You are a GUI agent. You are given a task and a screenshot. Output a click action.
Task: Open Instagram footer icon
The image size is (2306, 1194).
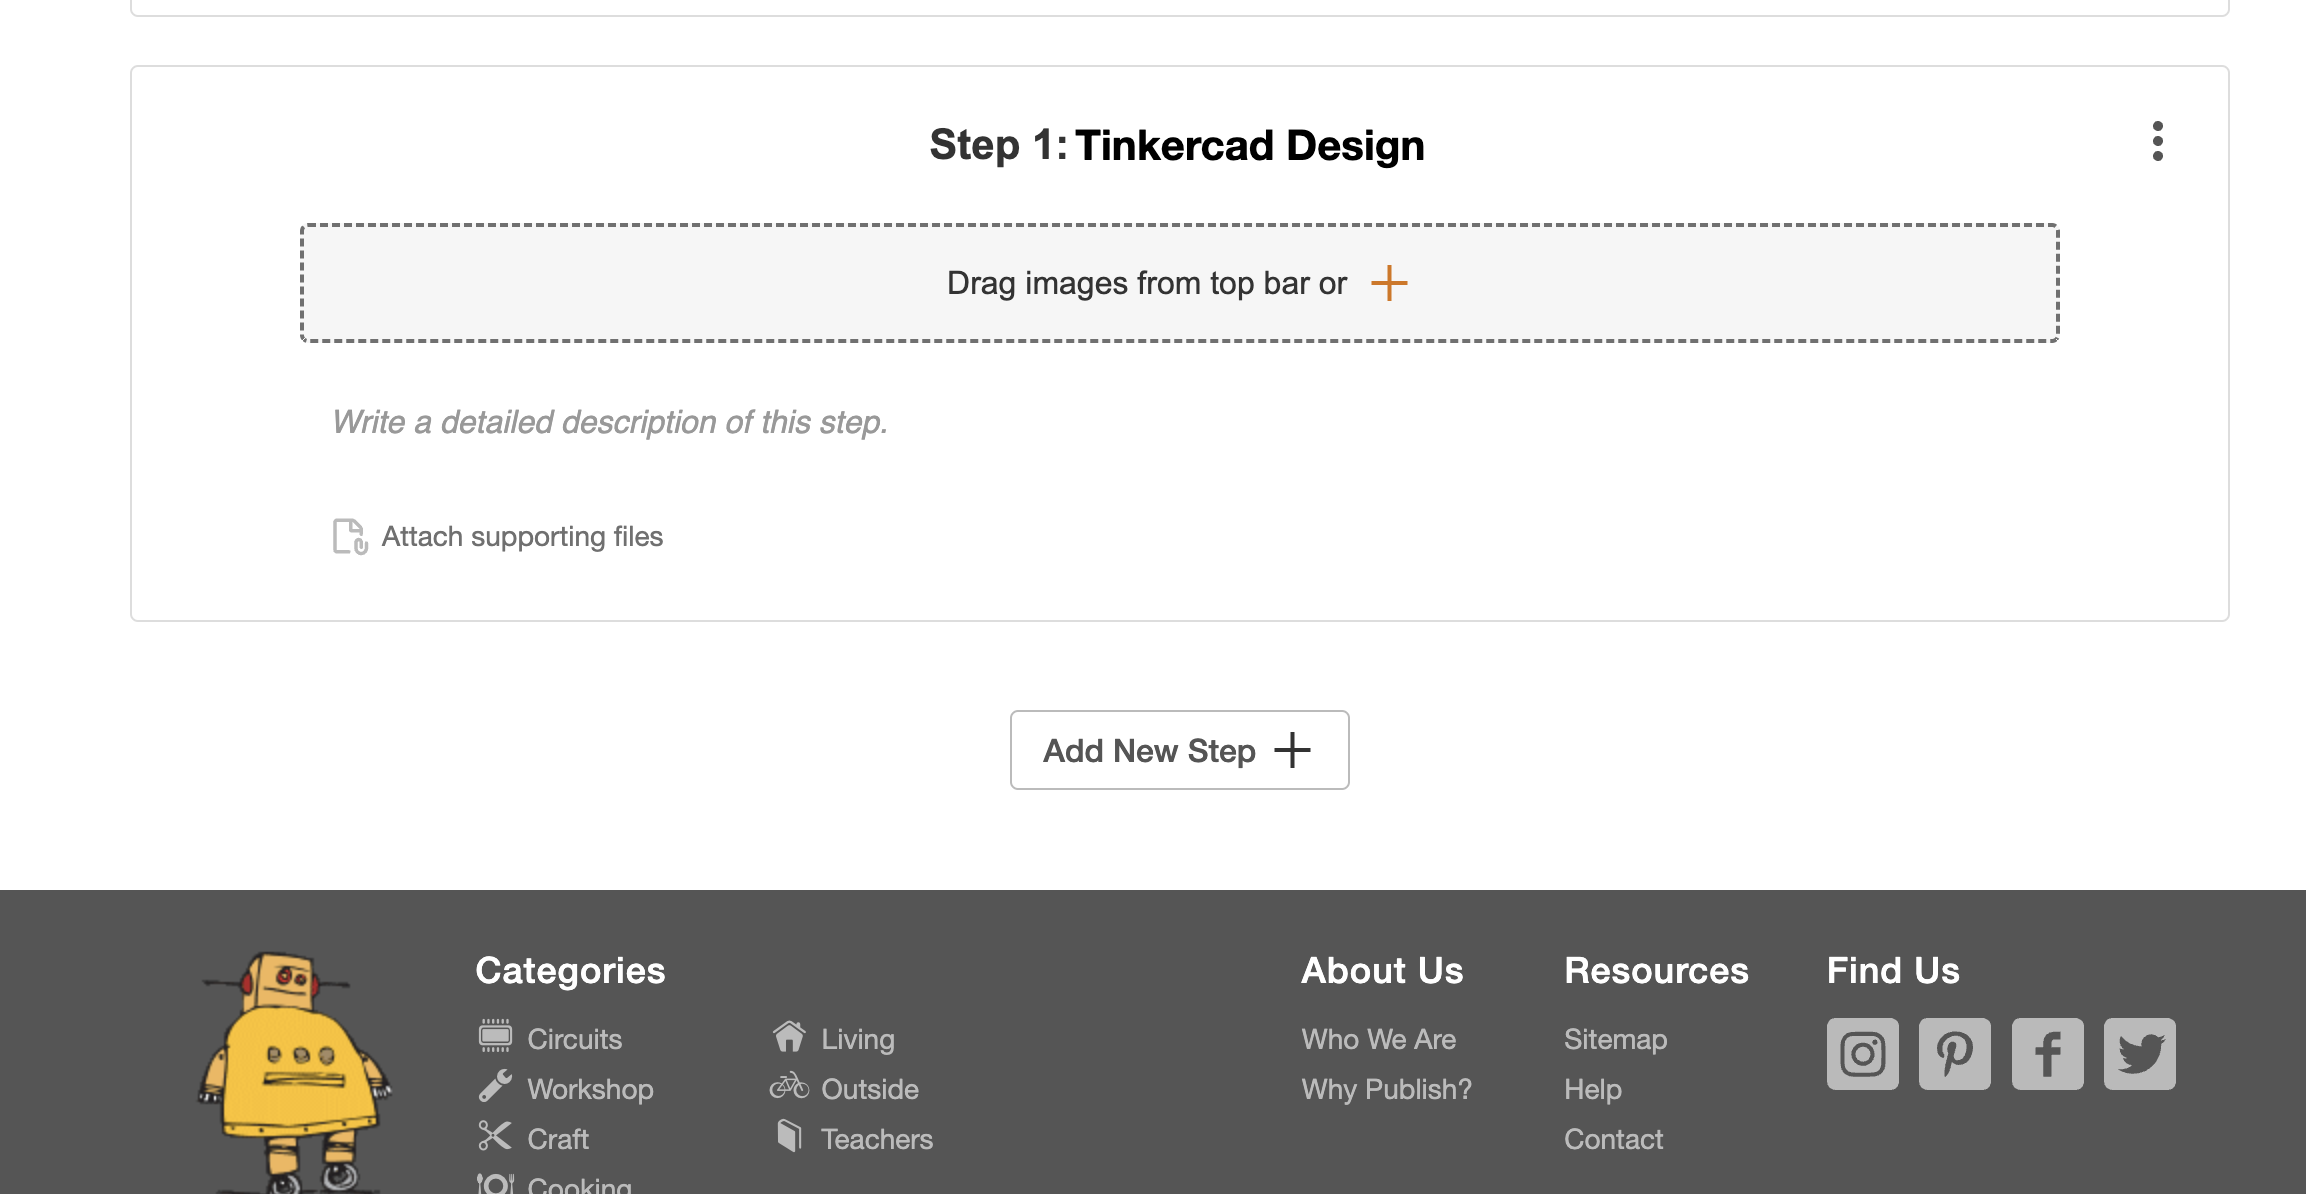pos(1862,1054)
